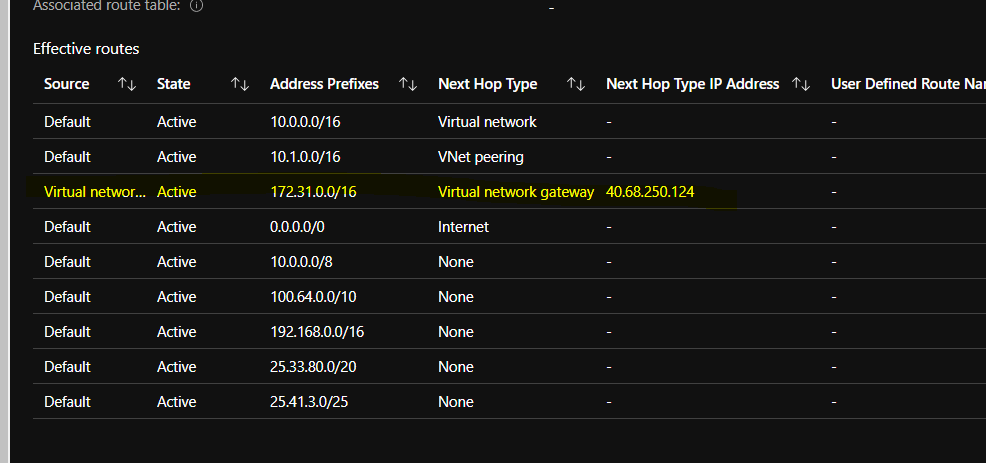Click the 40.68.250.124 next hop IP
Image resolution: width=986 pixels, height=463 pixels.
tap(650, 192)
